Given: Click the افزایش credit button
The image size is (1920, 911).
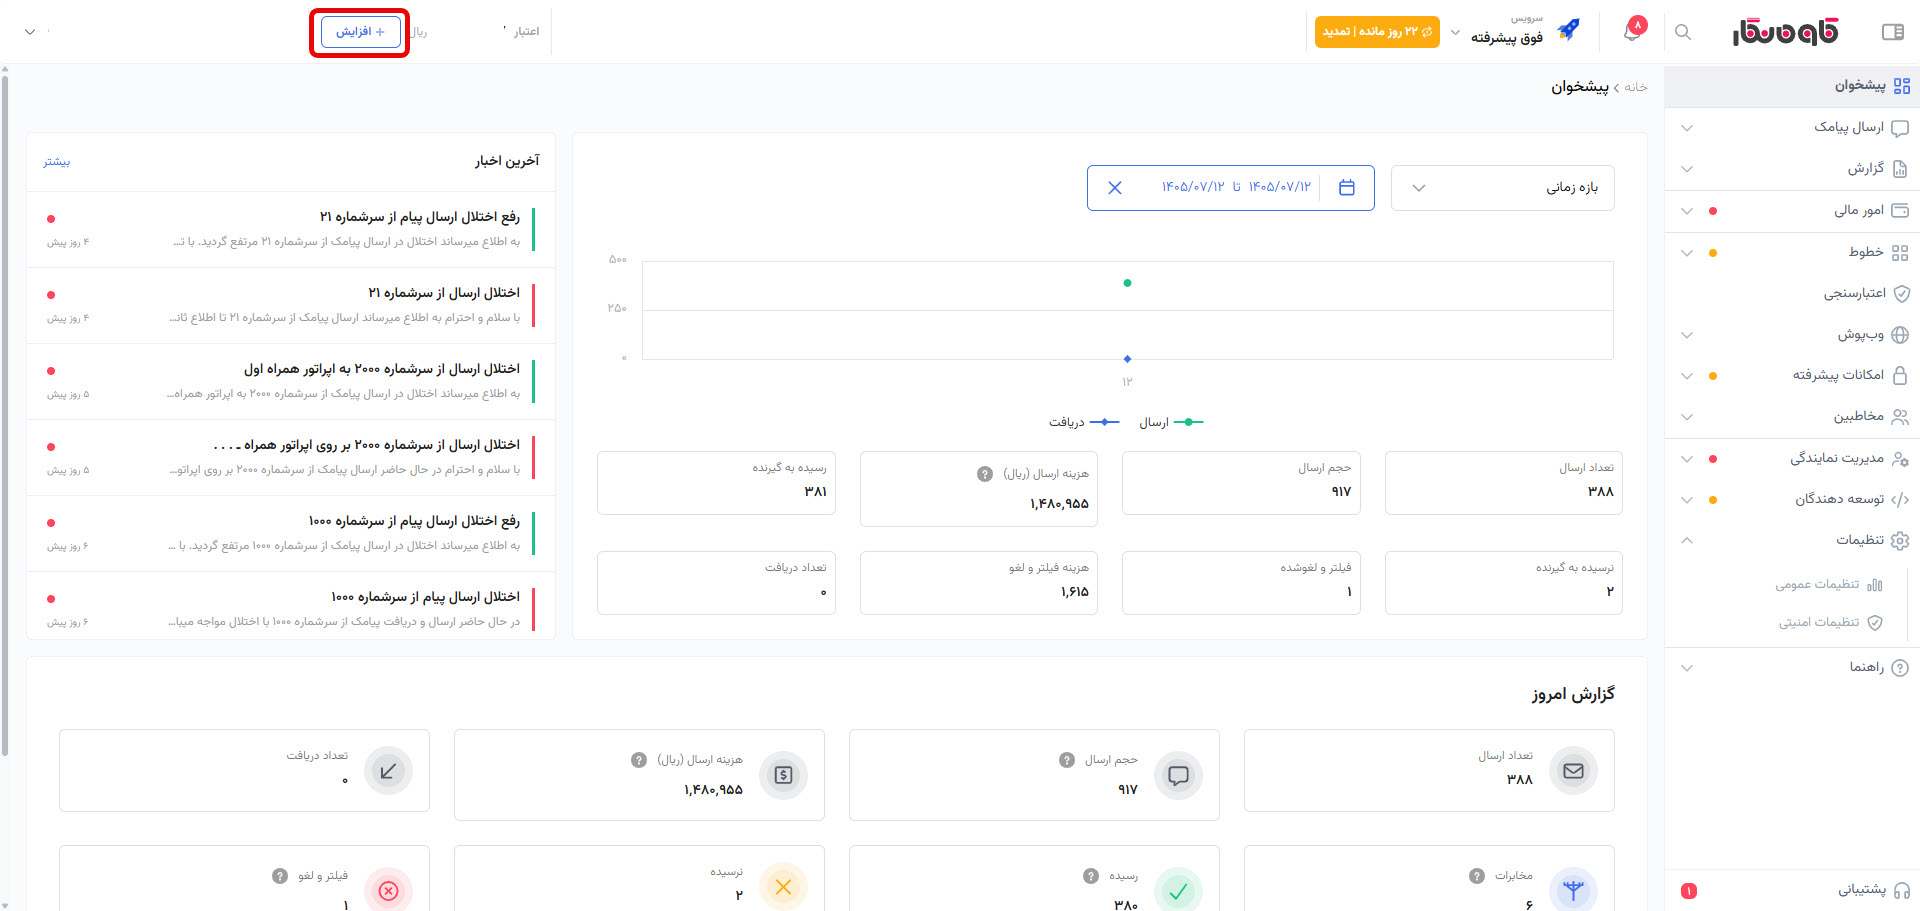Looking at the screenshot, I should click(x=360, y=32).
